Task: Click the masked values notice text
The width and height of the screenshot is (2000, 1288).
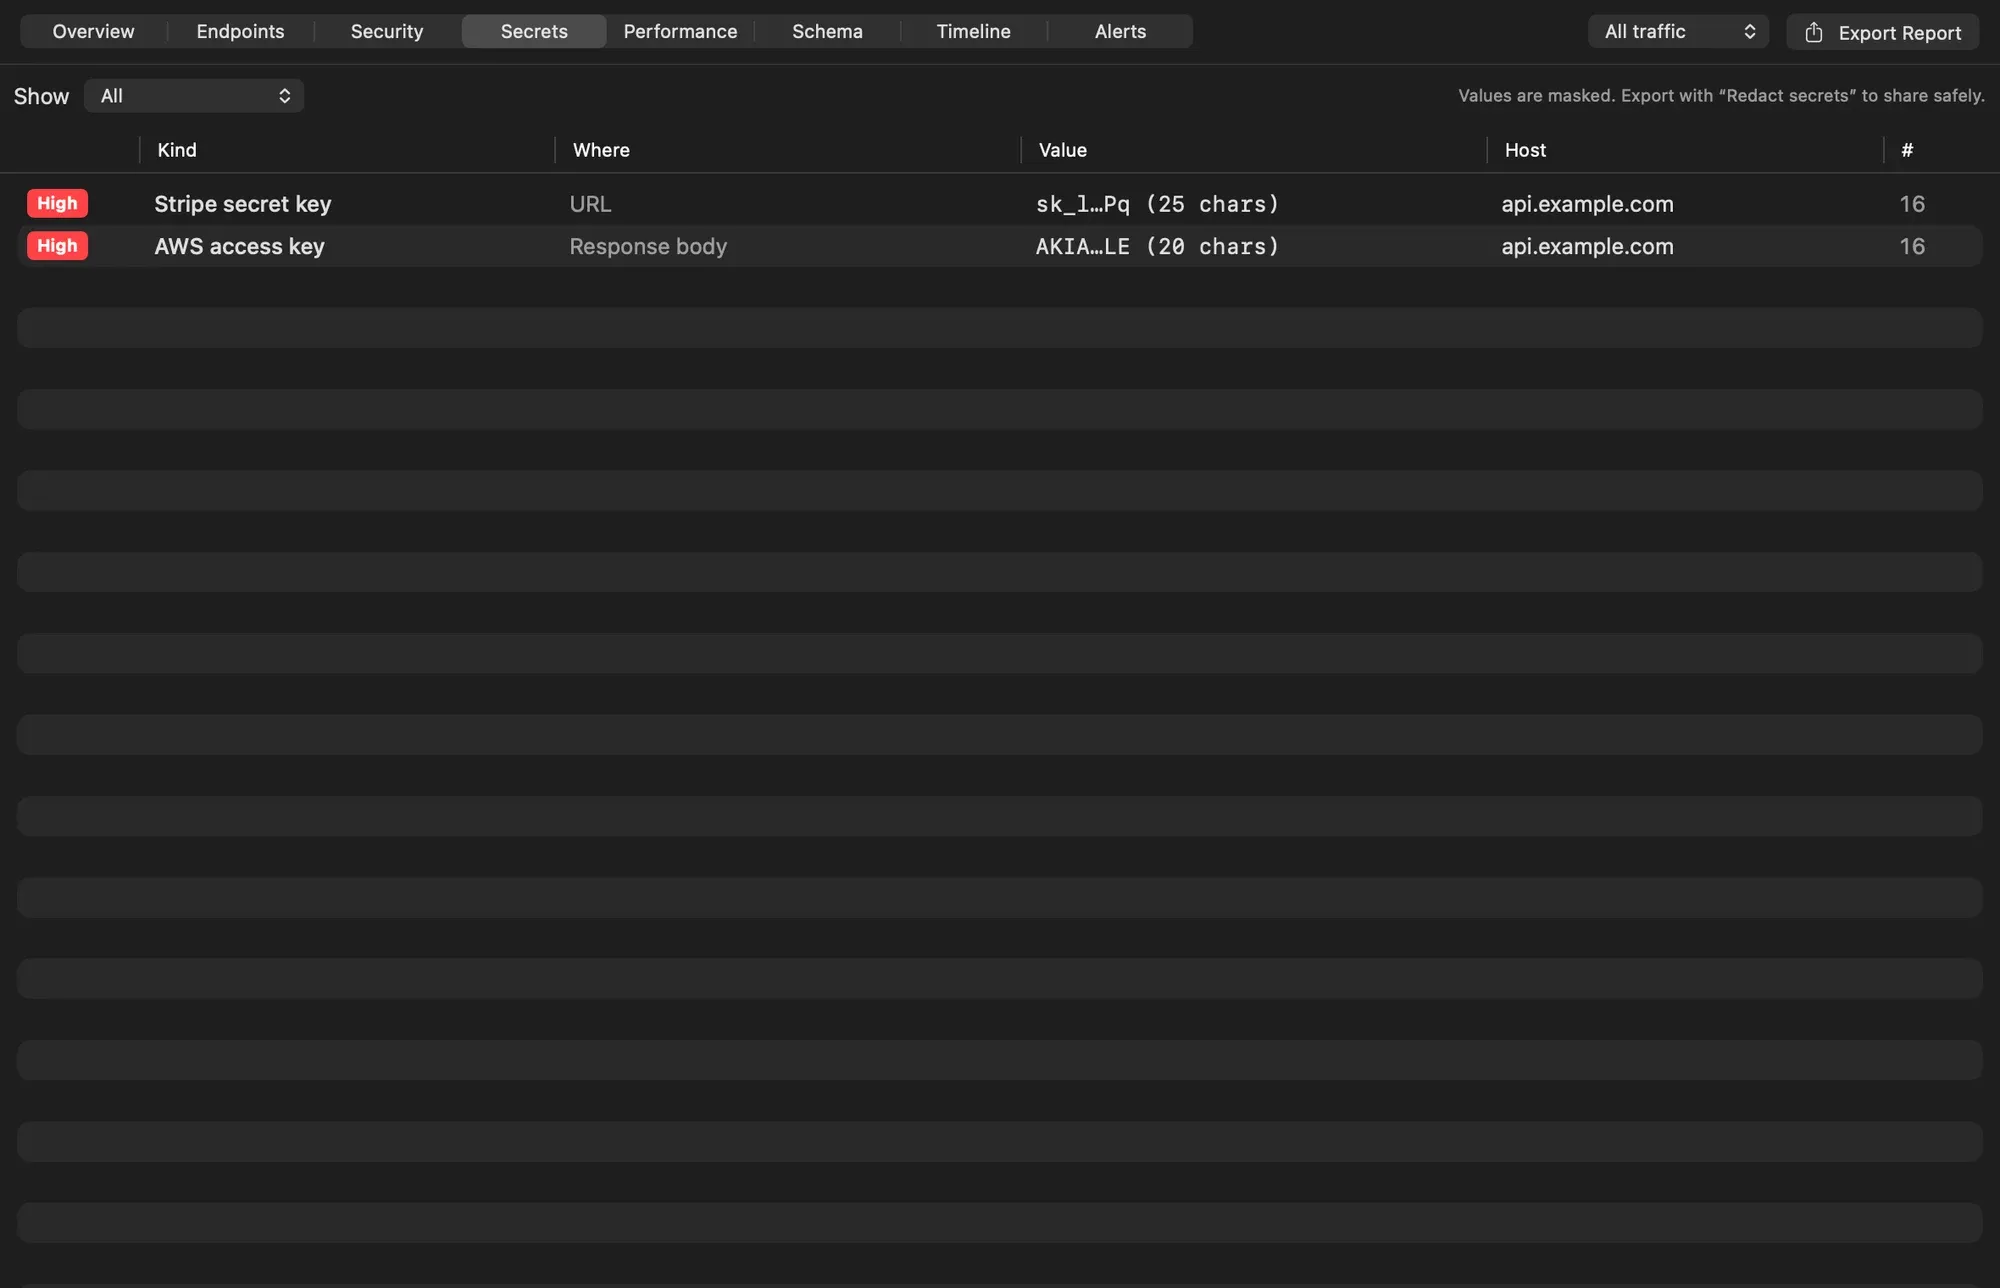Action: [x=1721, y=96]
